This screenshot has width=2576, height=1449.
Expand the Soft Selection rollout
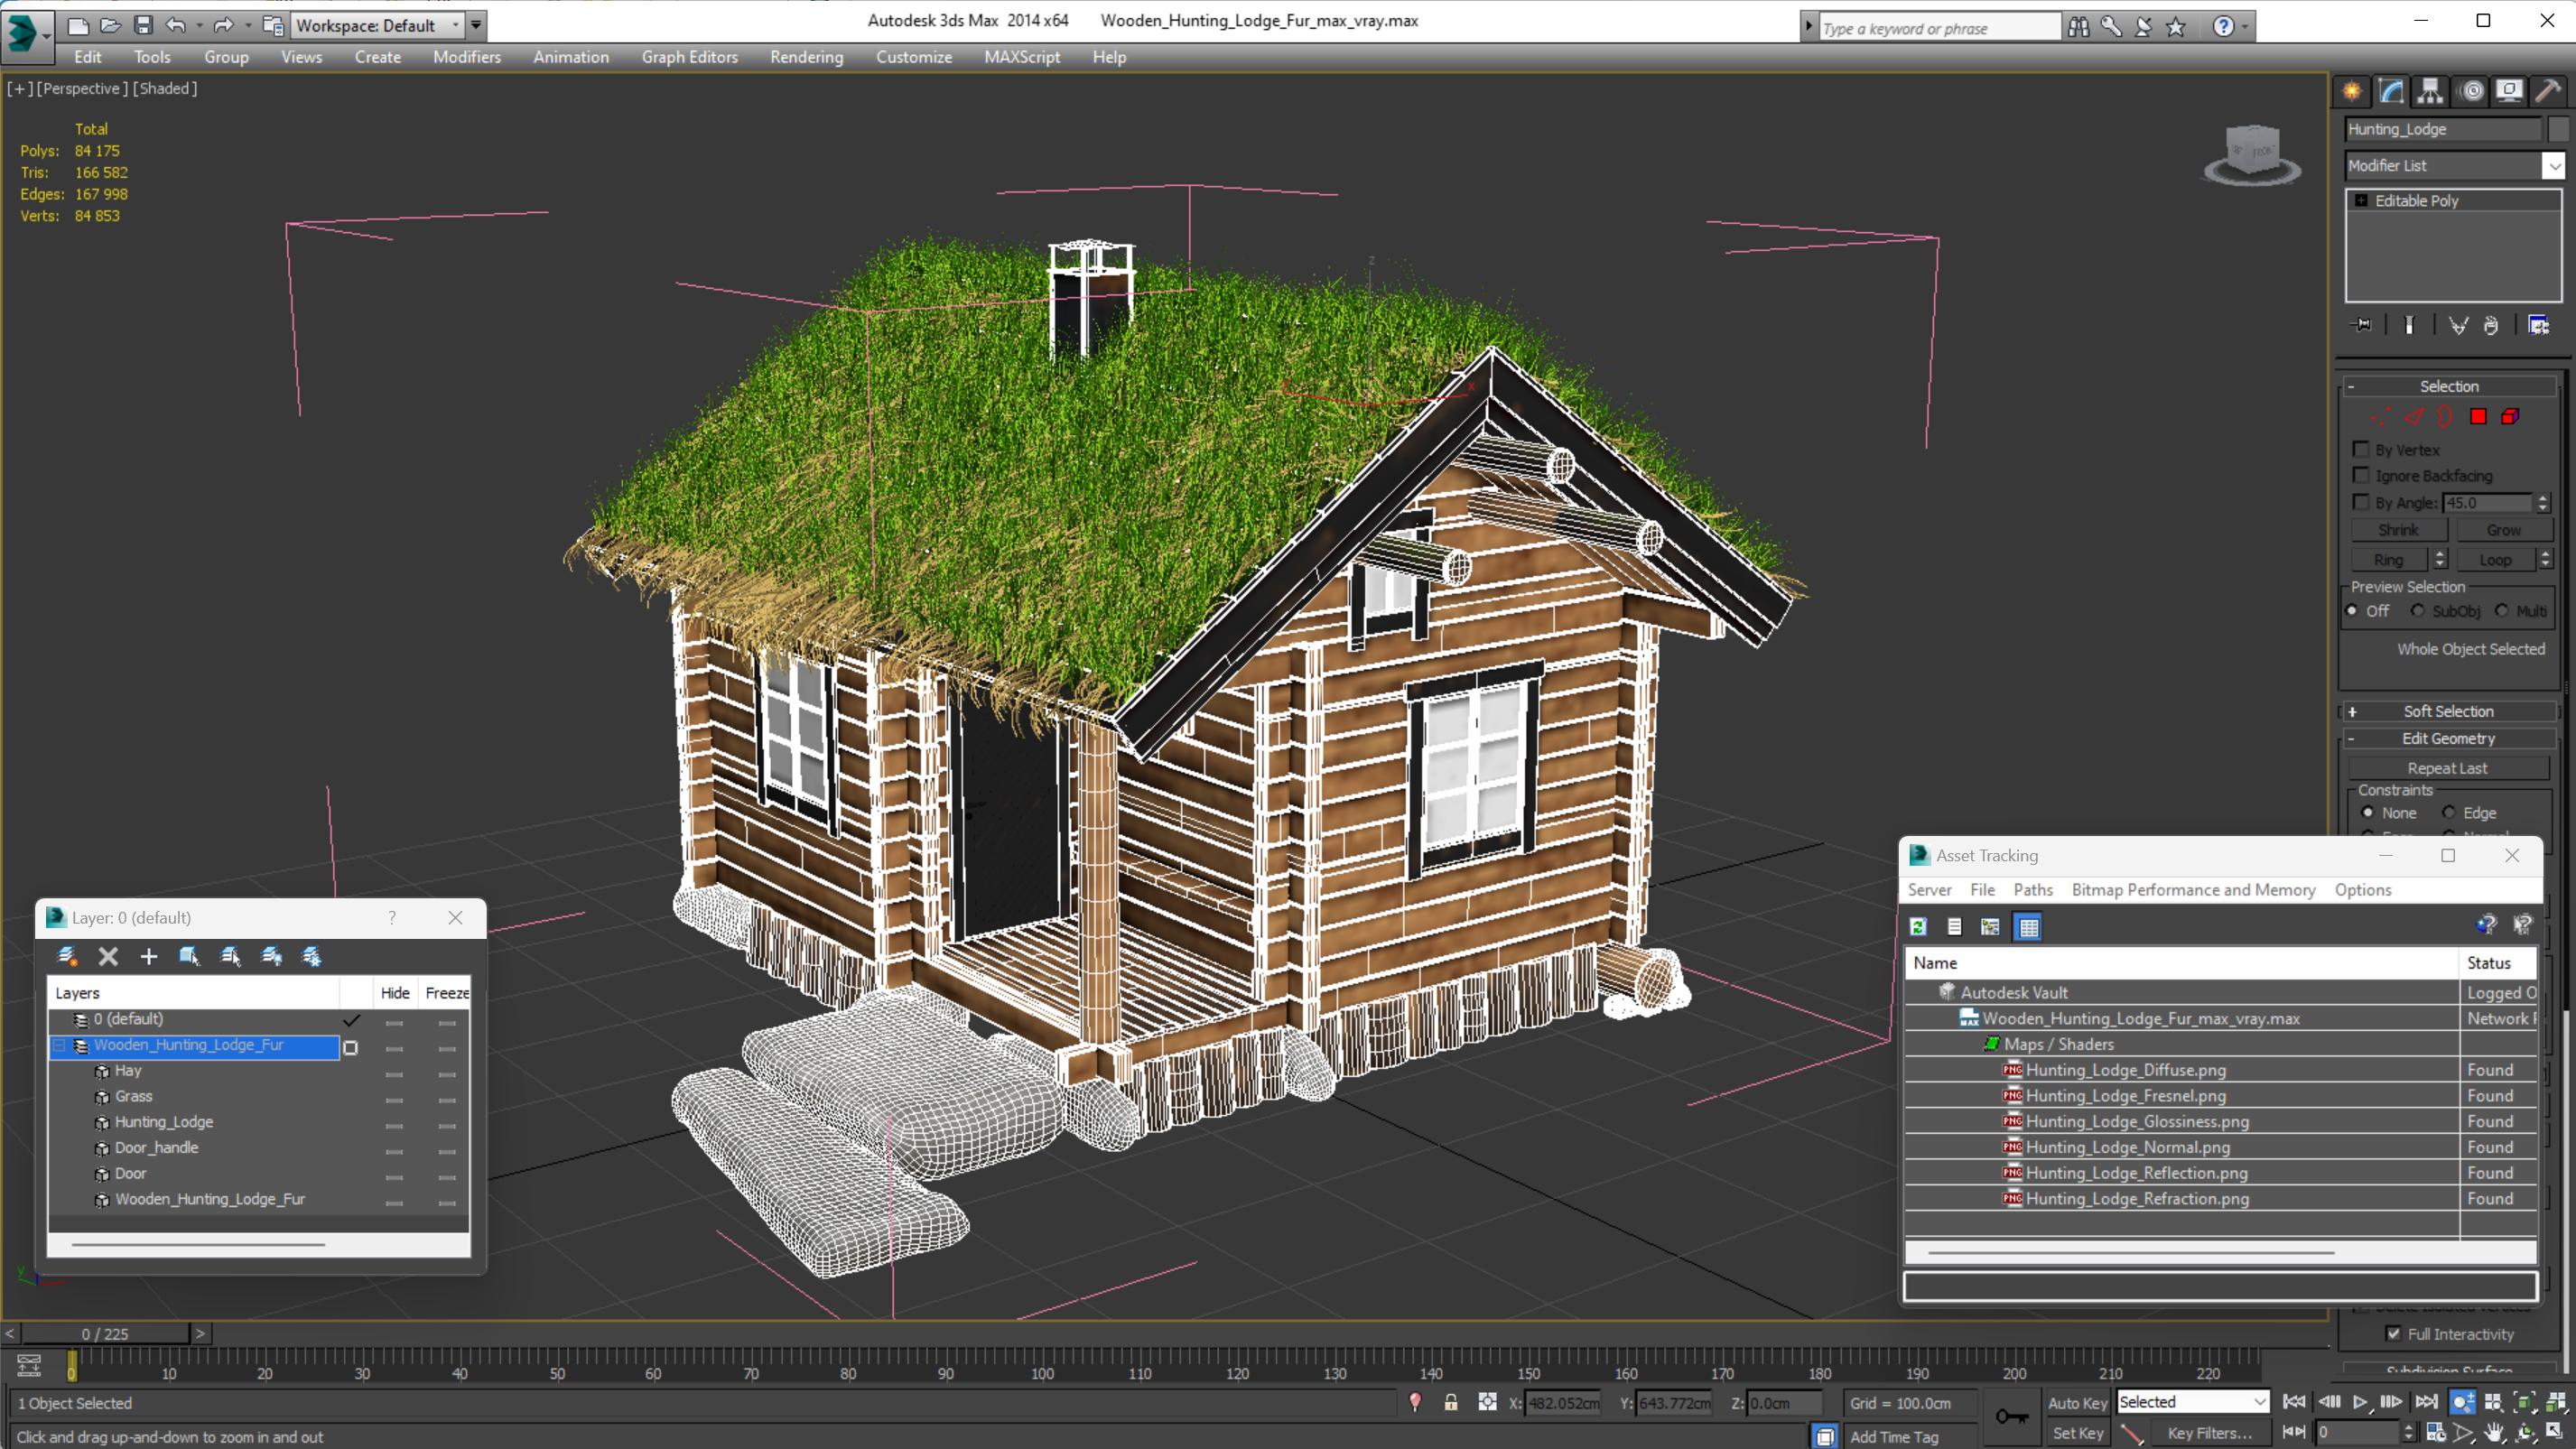2448,711
